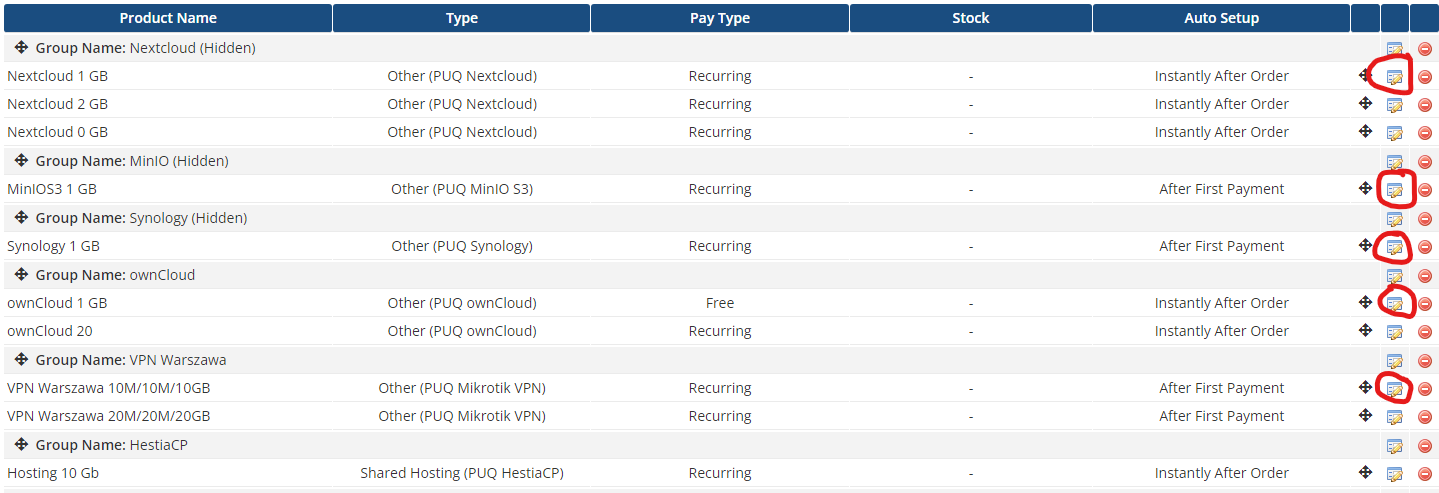Delete the HestiaCP group
Viewport: 1439px width, 493px height.
1425,446
